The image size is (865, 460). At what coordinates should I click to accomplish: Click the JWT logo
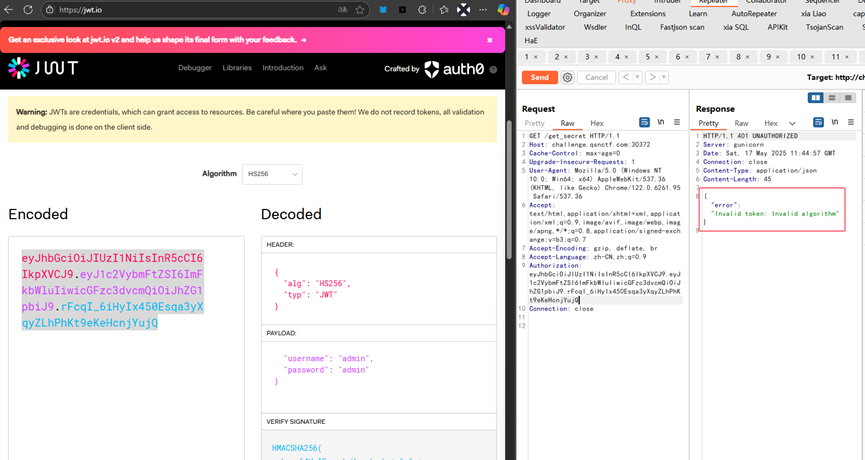click(43, 68)
